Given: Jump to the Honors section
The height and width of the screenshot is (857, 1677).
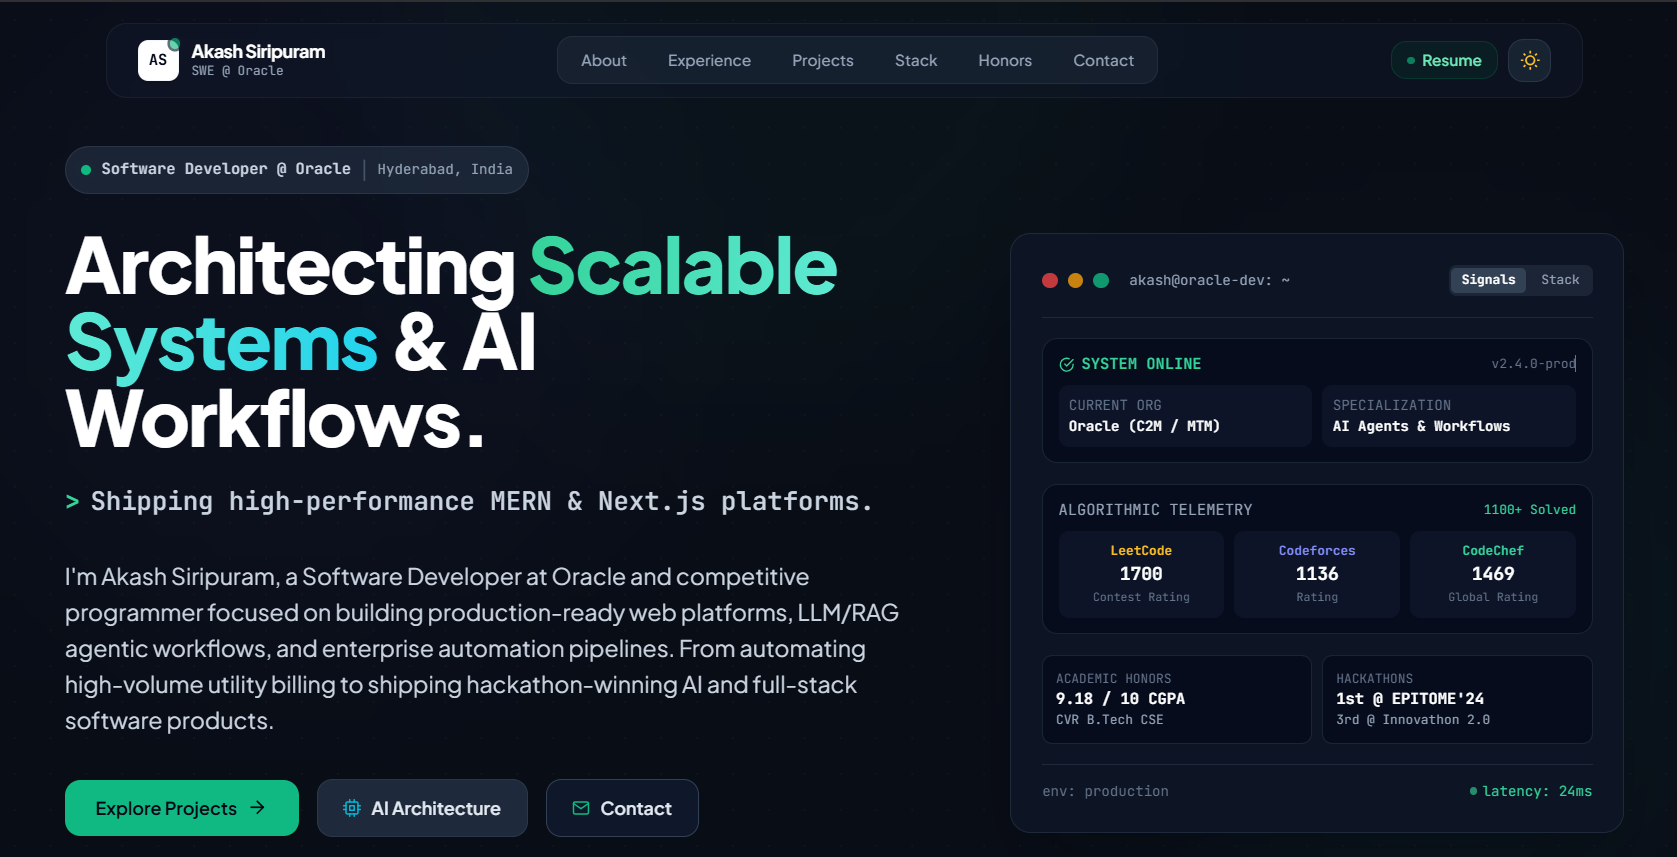Looking at the screenshot, I should [1005, 61].
